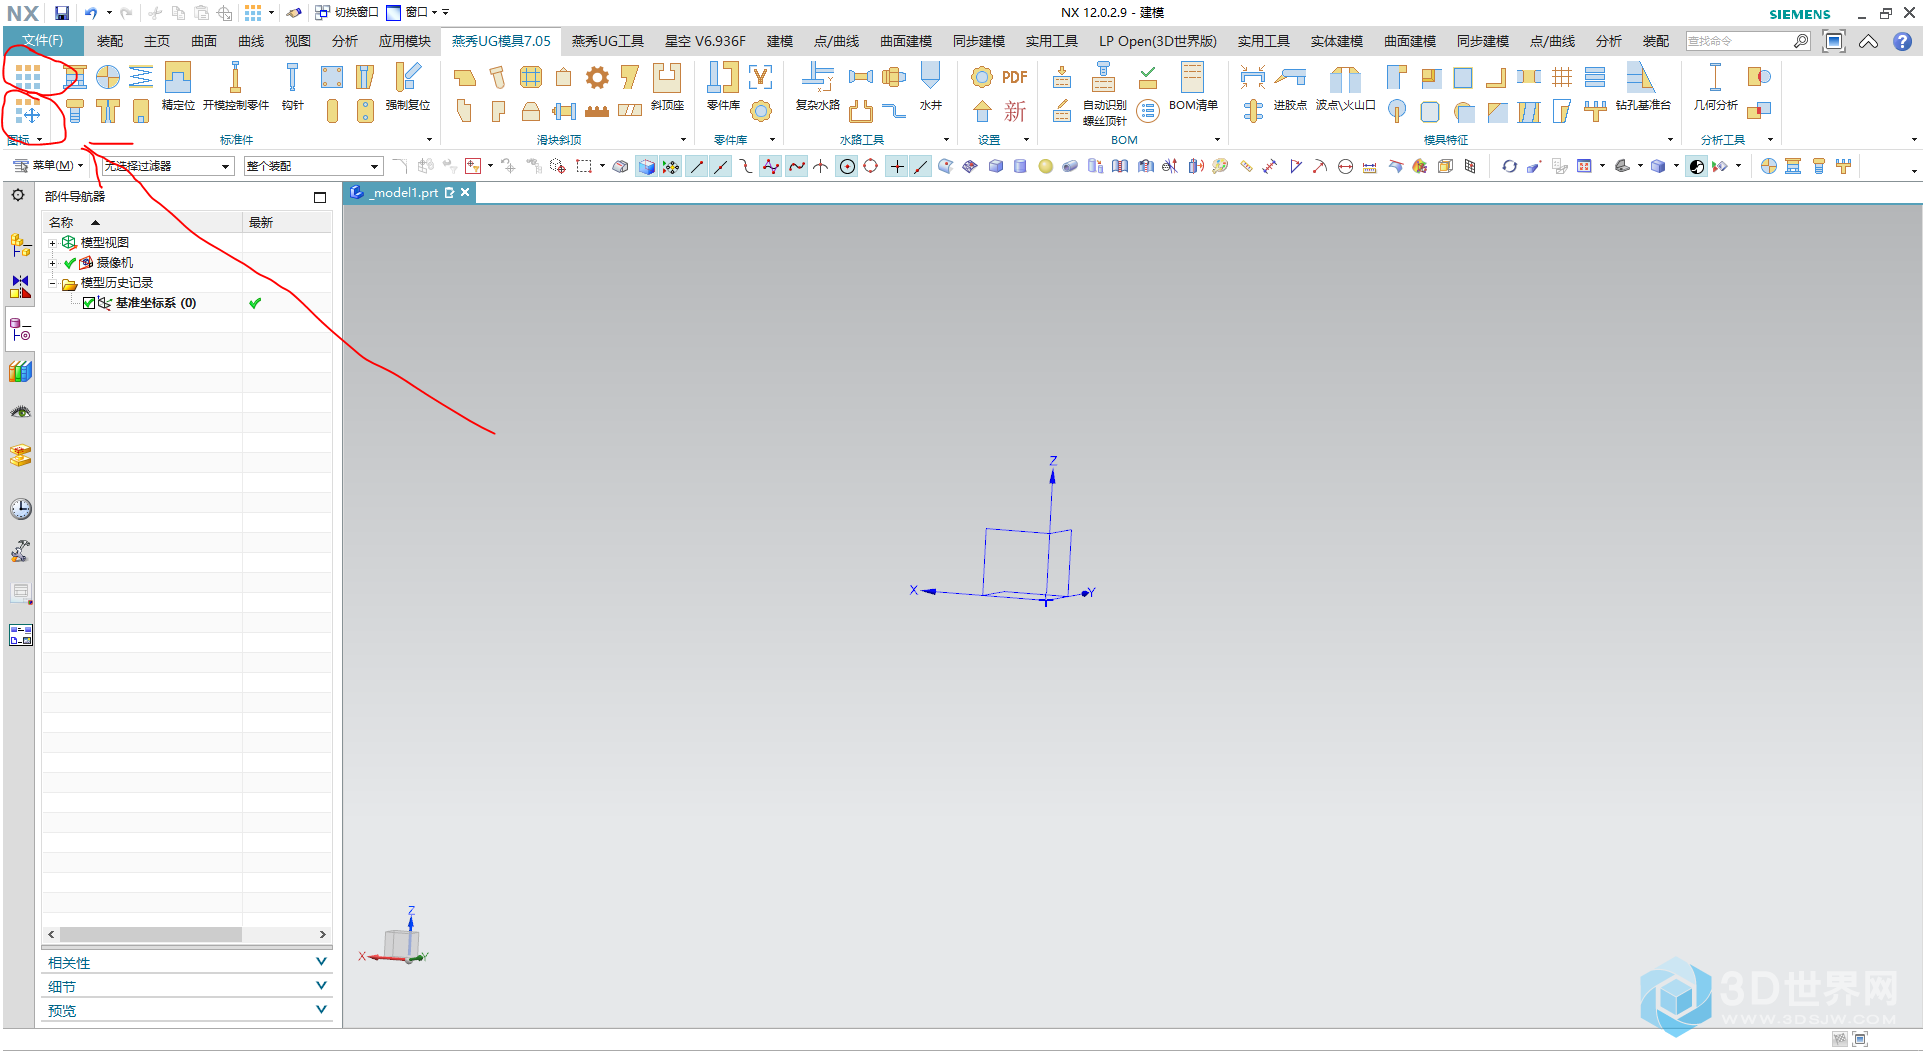Expand the 标准件 group options arrow
1923x1051 pixels.
[x=429, y=140]
